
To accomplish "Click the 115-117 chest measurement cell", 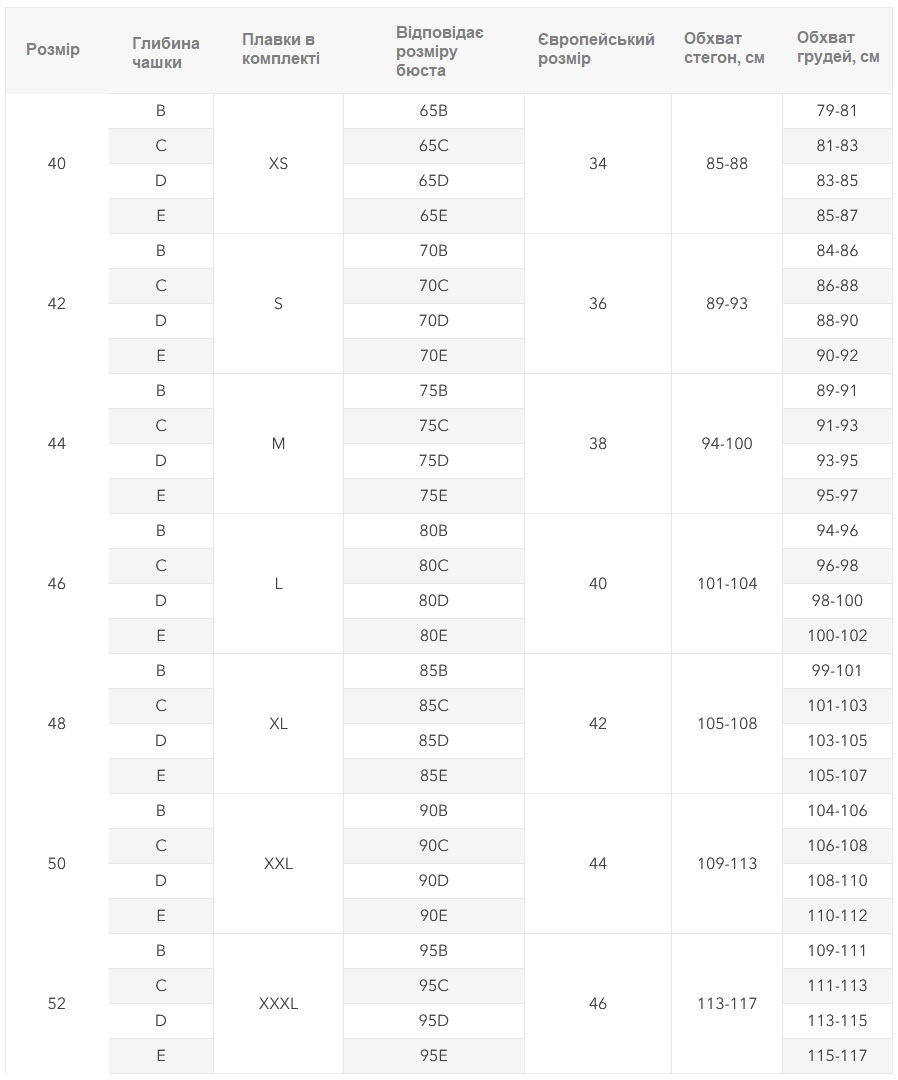I will pos(837,1056).
